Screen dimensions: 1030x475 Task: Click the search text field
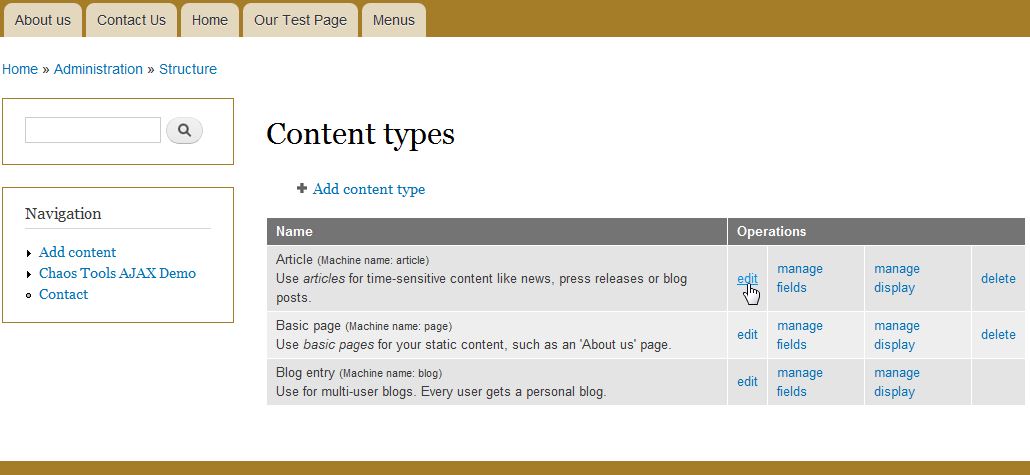coord(93,130)
